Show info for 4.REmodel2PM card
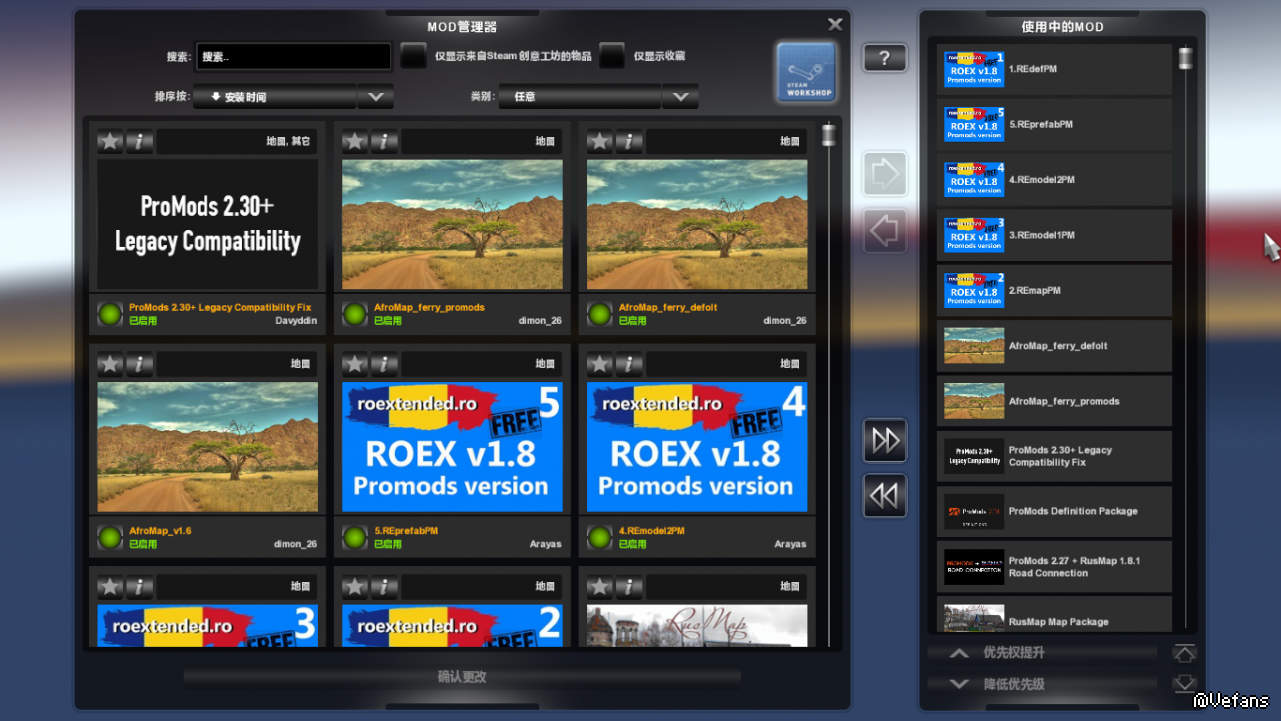The image size is (1281, 721). click(x=629, y=364)
